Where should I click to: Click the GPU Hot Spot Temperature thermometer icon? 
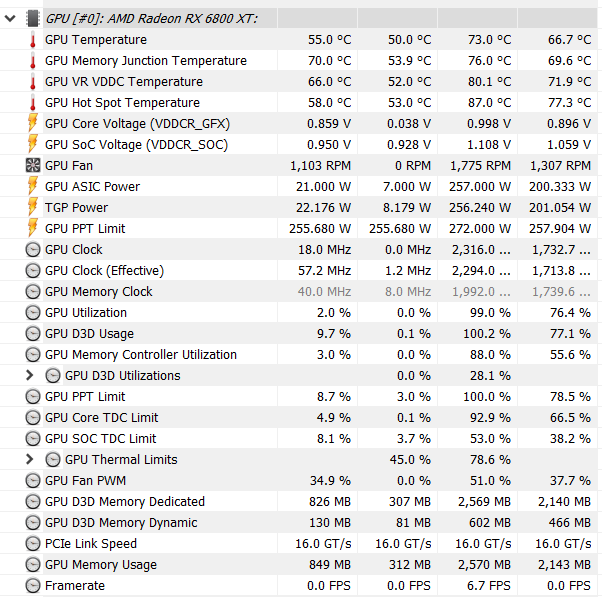tap(33, 103)
